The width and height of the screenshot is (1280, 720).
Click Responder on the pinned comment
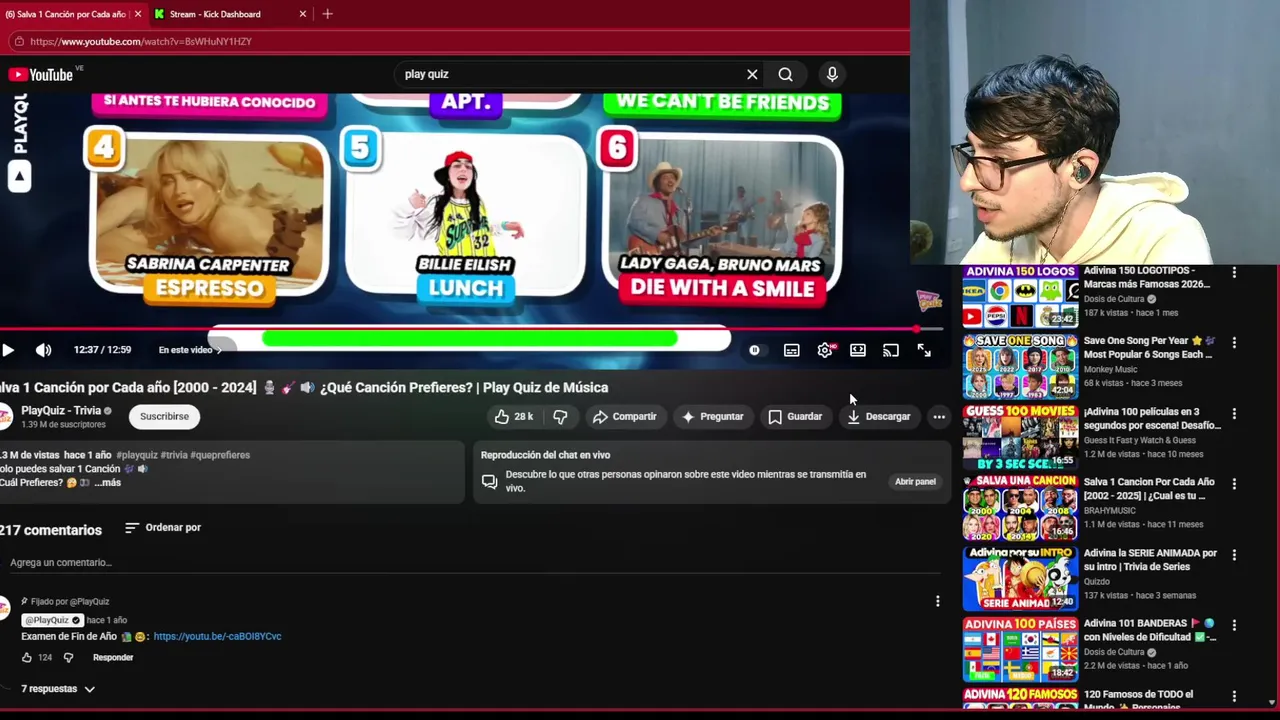coord(113,658)
